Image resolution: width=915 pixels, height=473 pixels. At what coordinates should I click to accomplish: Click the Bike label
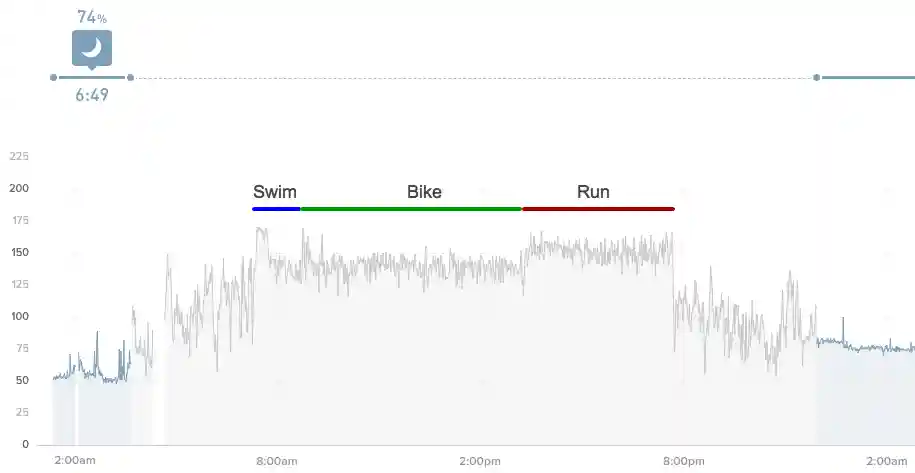pos(424,192)
